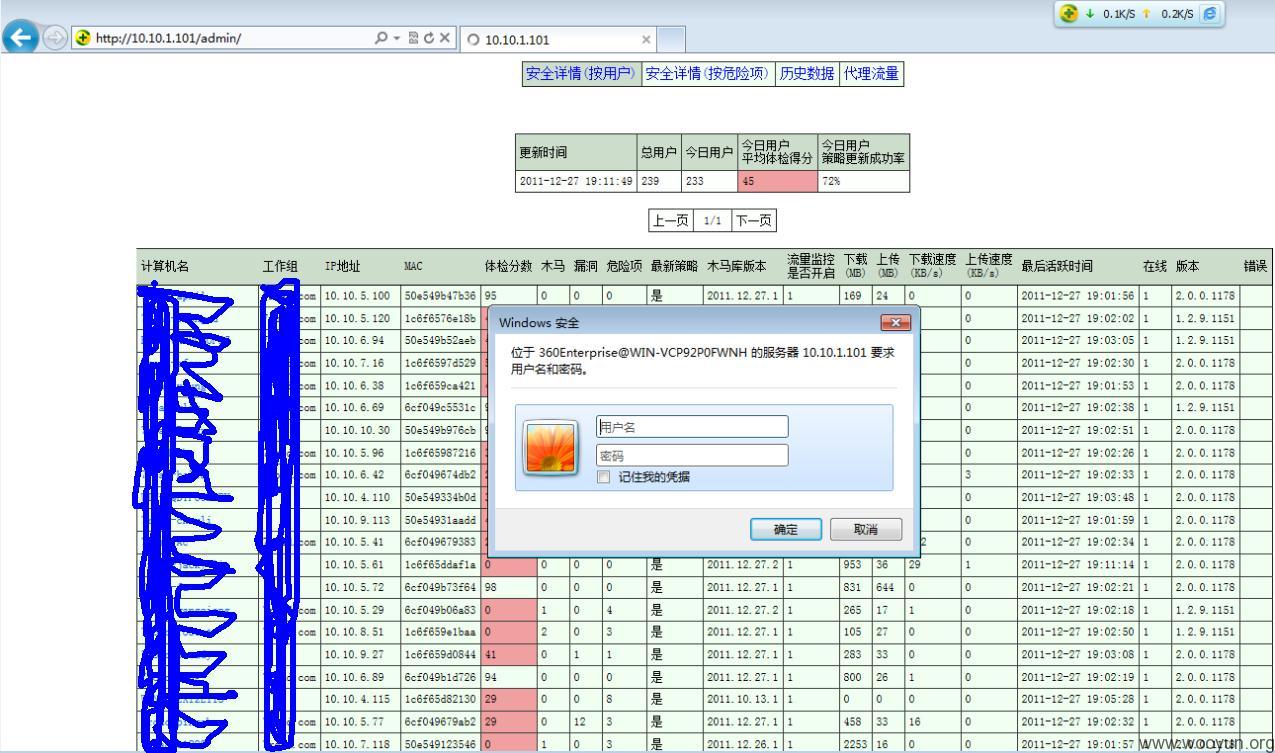Click IP address cell 10.10.9.113
This screenshot has height=753, width=1275.
pos(360,519)
